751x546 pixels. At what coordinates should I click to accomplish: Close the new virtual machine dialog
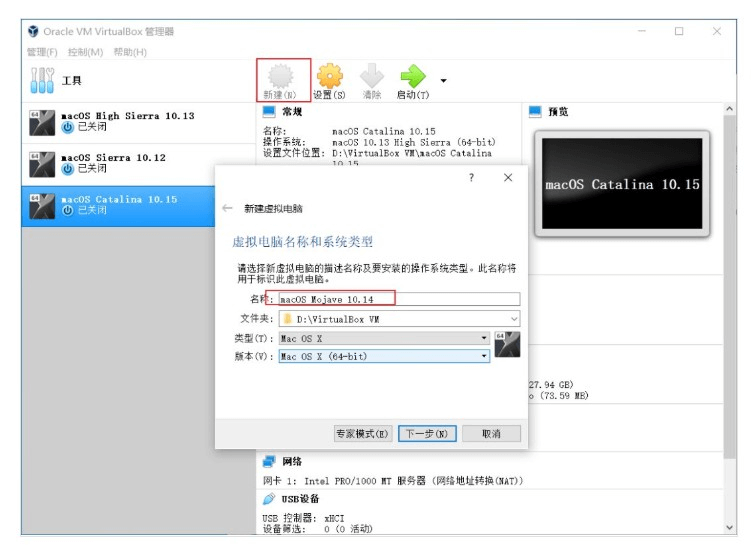pos(508,178)
